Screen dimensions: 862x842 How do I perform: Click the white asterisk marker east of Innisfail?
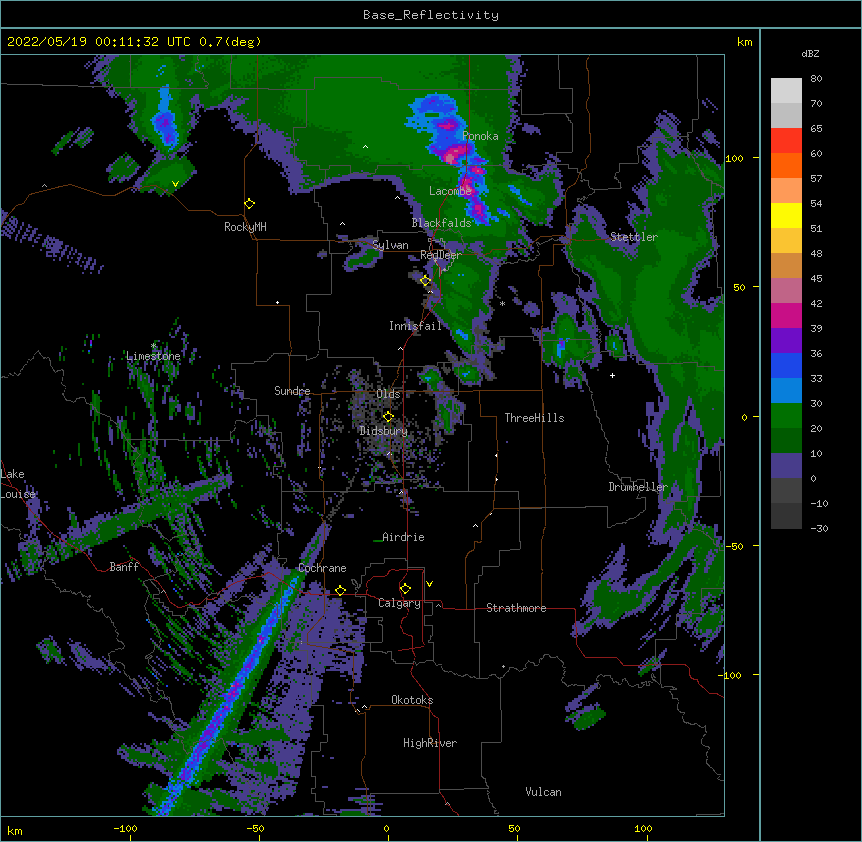502,304
